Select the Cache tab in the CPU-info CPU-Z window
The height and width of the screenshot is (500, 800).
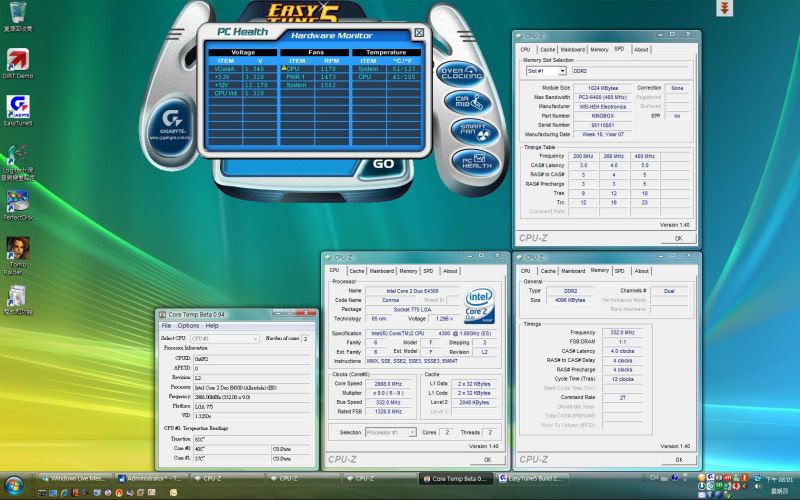click(357, 271)
